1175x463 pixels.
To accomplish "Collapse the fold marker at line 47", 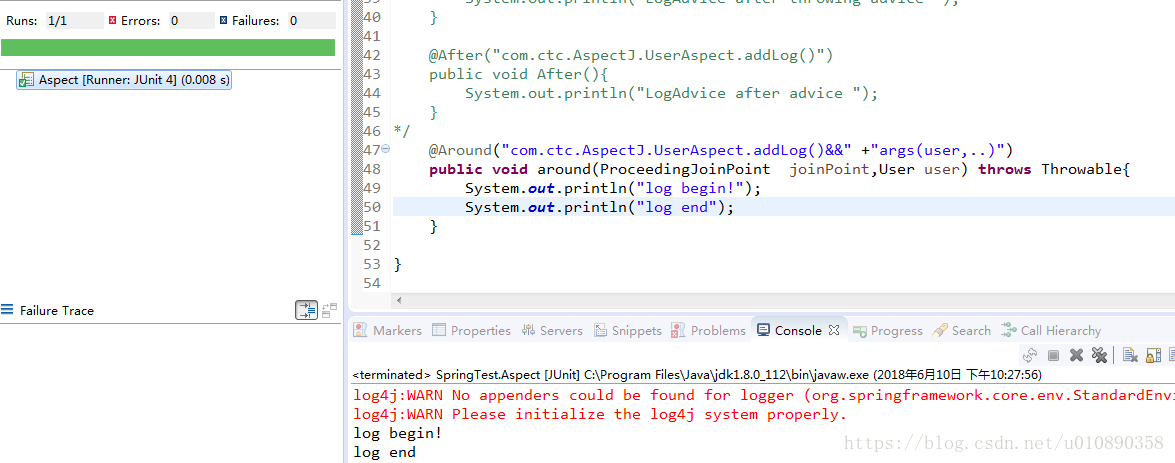I will (386, 149).
